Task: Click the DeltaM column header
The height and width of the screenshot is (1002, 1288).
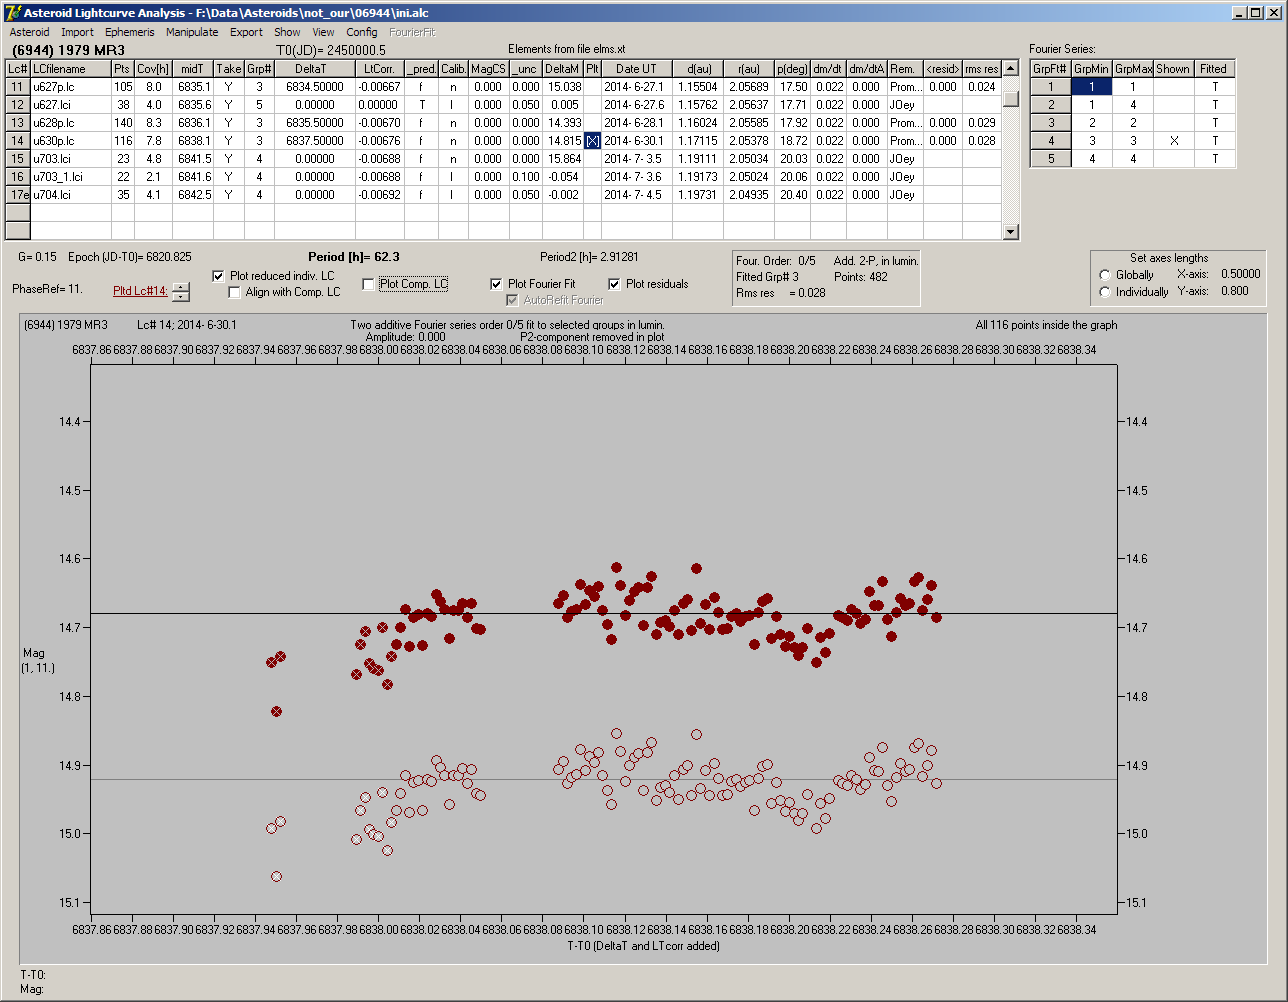Action: coord(563,69)
